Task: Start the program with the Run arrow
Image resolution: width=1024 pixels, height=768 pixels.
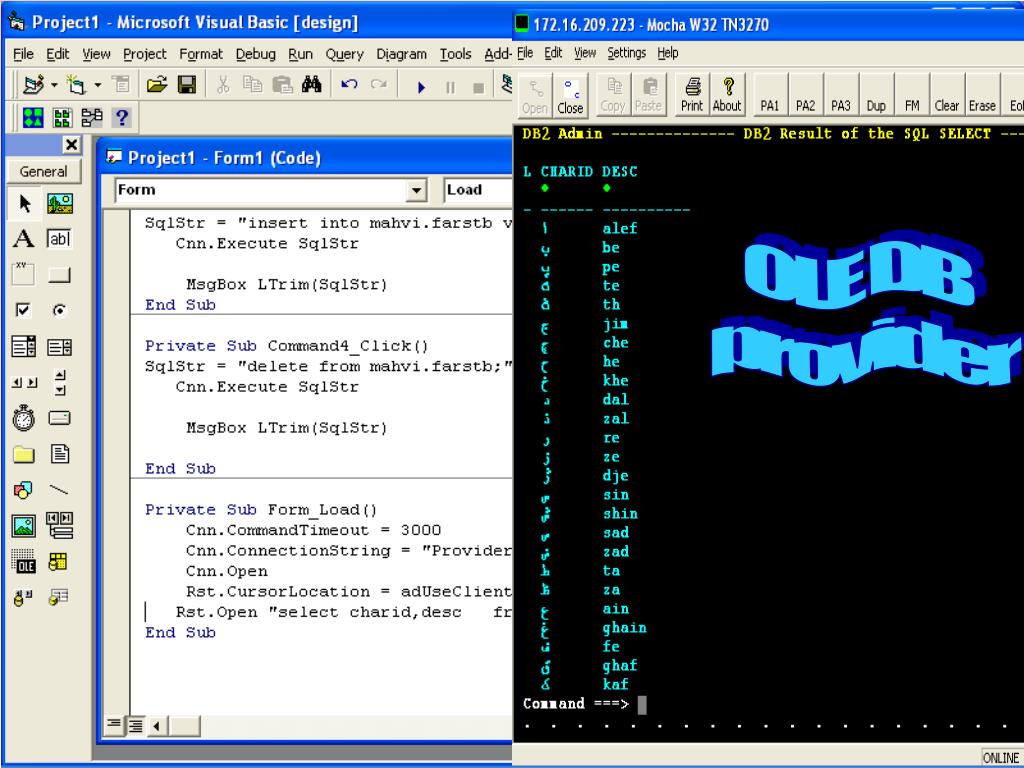Action: (421, 87)
